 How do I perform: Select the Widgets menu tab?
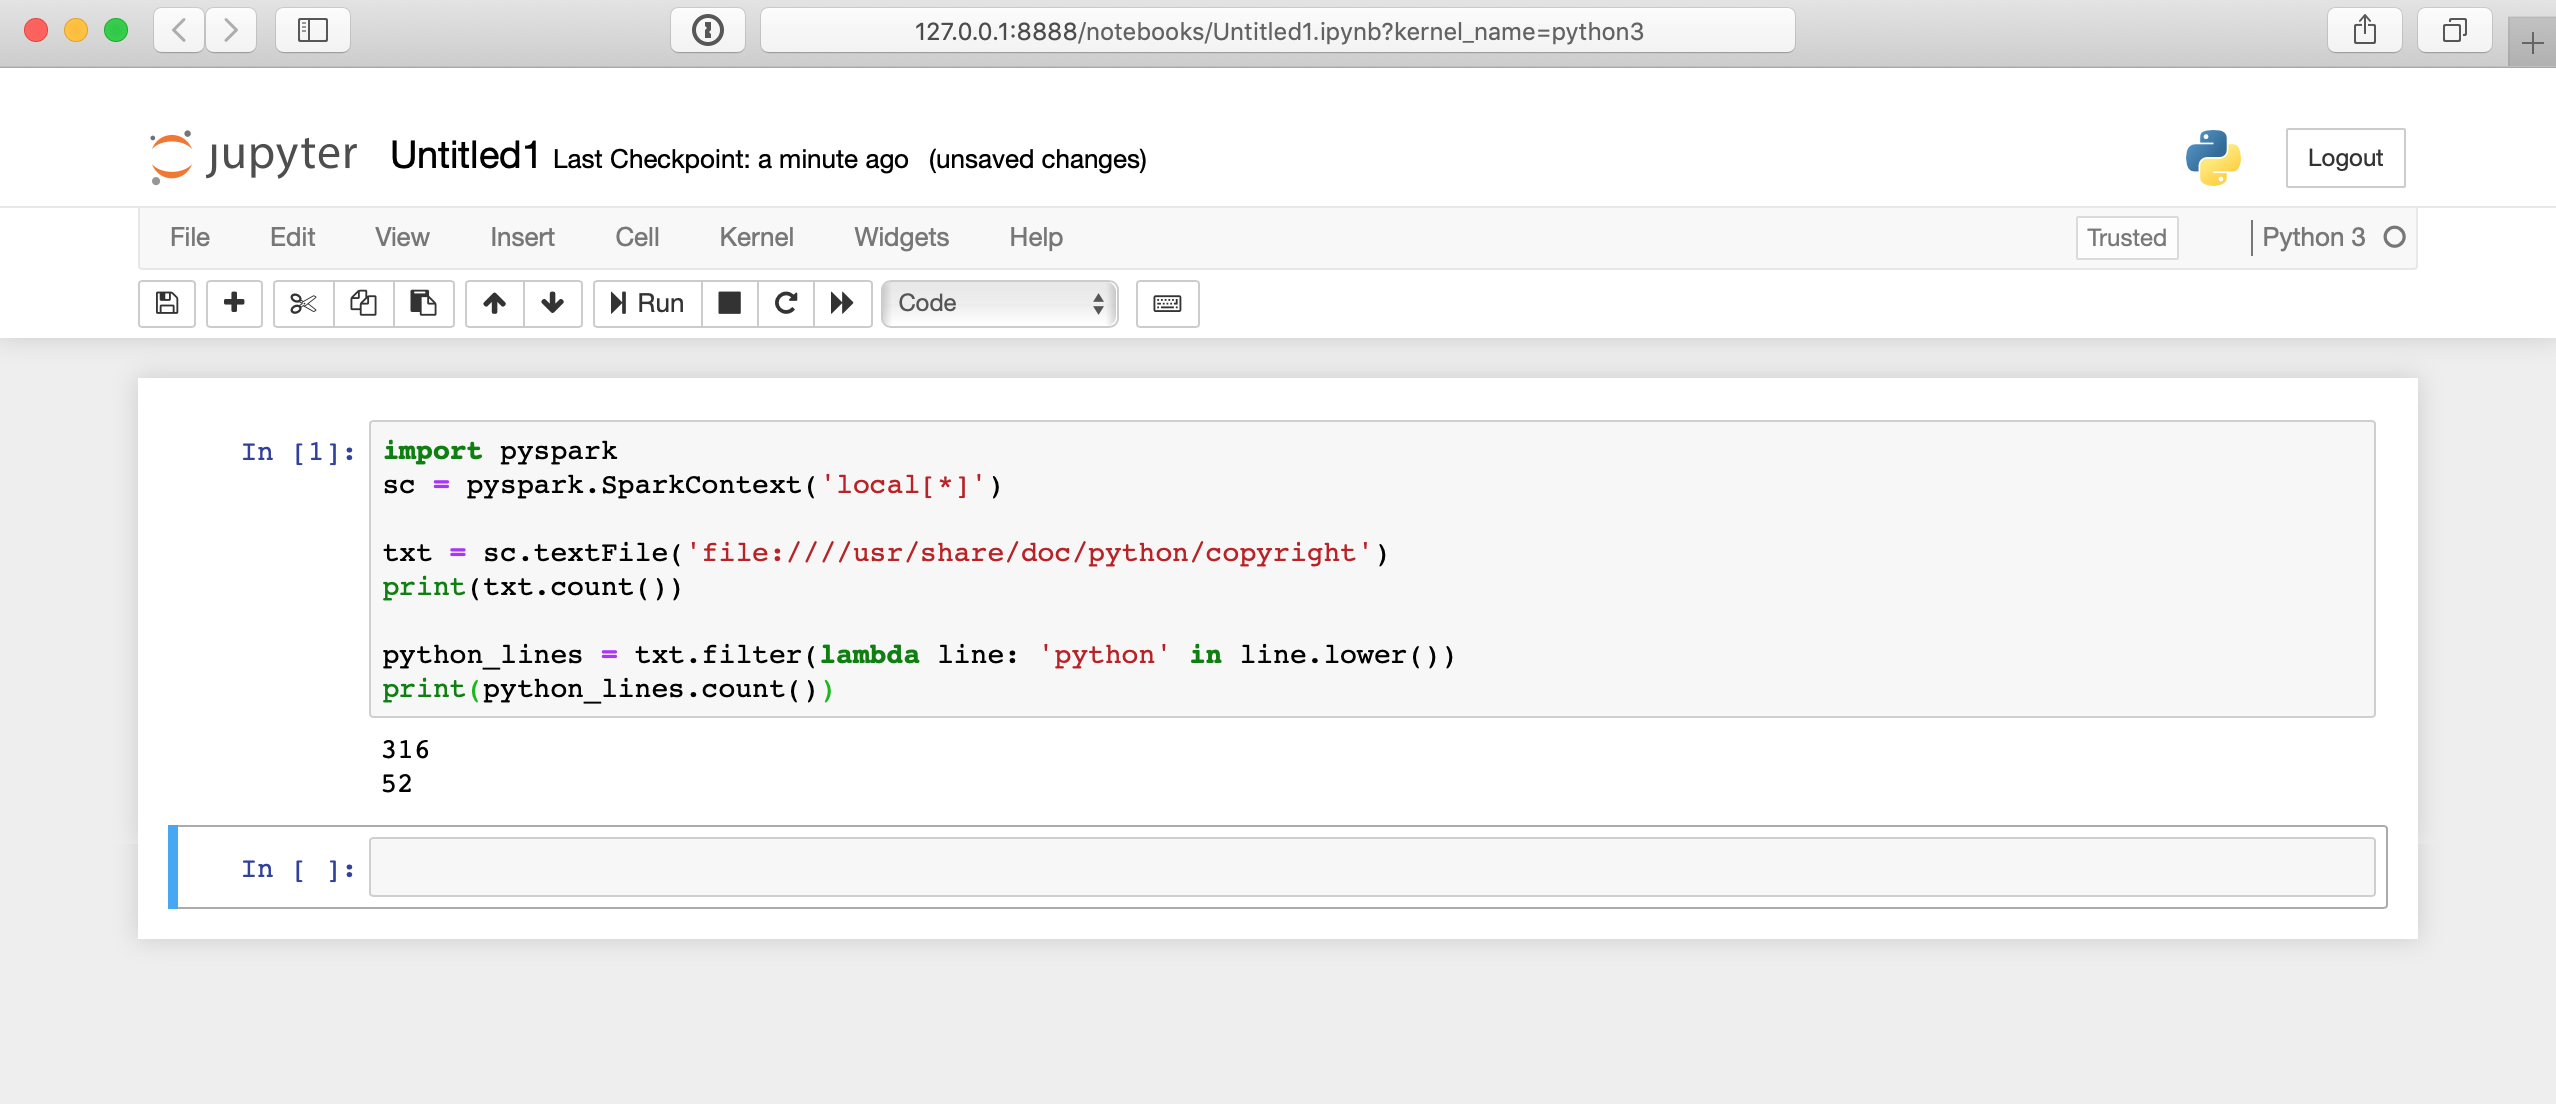click(x=901, y=236)
